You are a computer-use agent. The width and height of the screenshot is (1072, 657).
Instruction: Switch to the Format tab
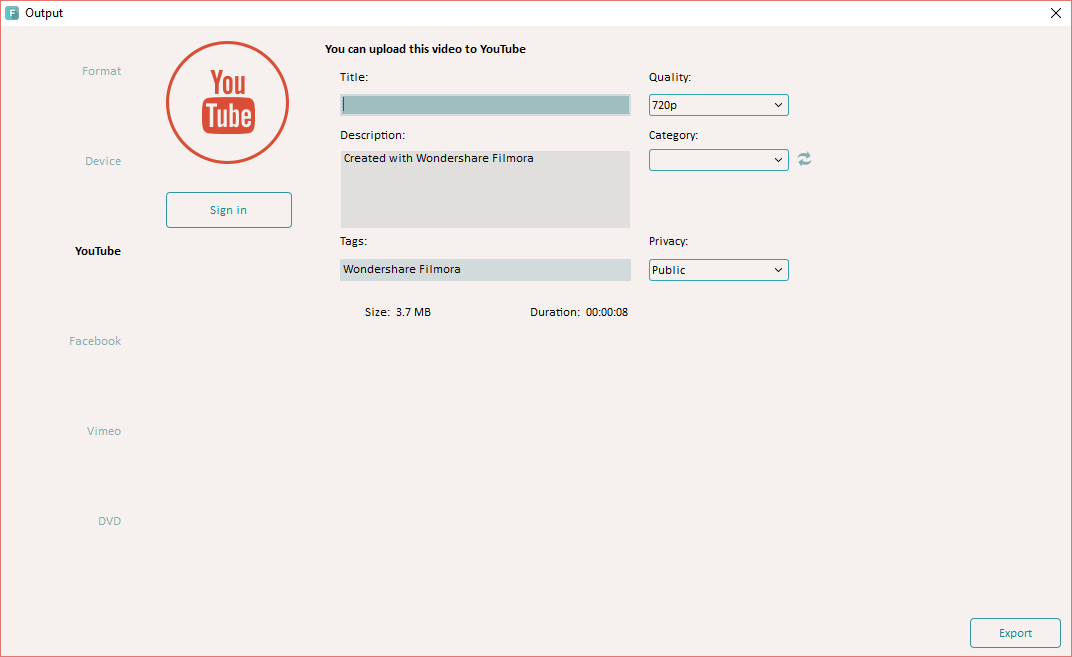[101, 71]
